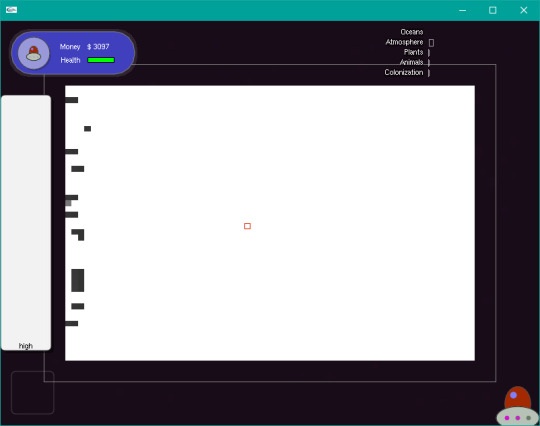The image size is (540, 426).
Task: Click the Plants progress indicator
Action: point(429,53)
